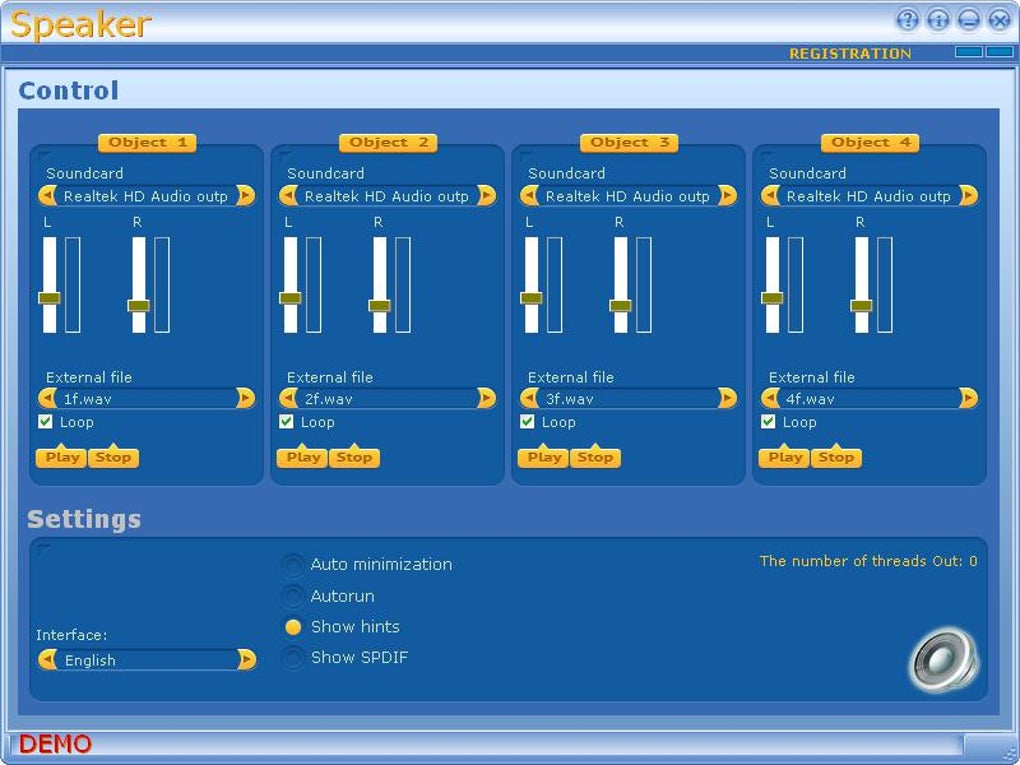Play Object 2 sound
1020x765 pixels.
[302, 457]
